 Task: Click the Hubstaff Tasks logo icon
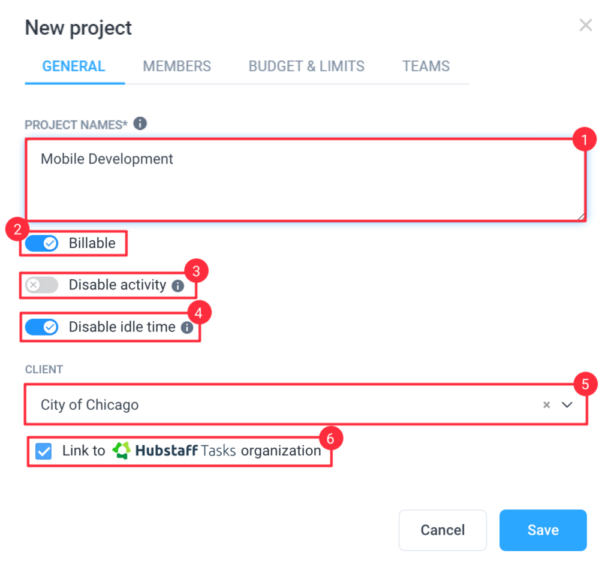(121, 450)
